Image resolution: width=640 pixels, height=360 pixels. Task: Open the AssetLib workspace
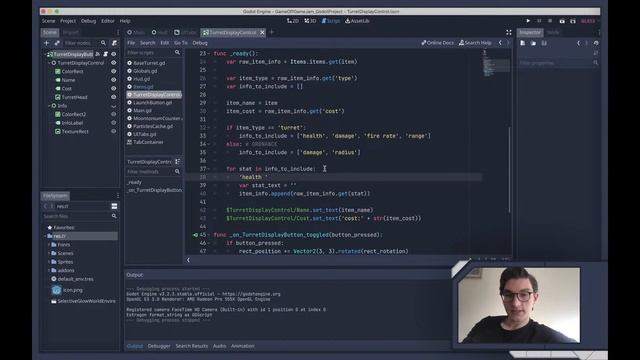click(x=357, y=21)
